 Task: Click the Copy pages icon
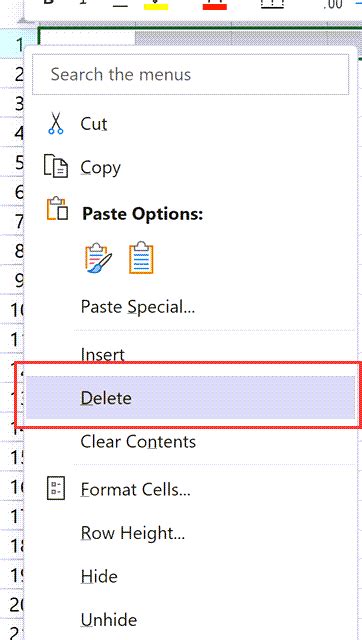tap(56, 166)
